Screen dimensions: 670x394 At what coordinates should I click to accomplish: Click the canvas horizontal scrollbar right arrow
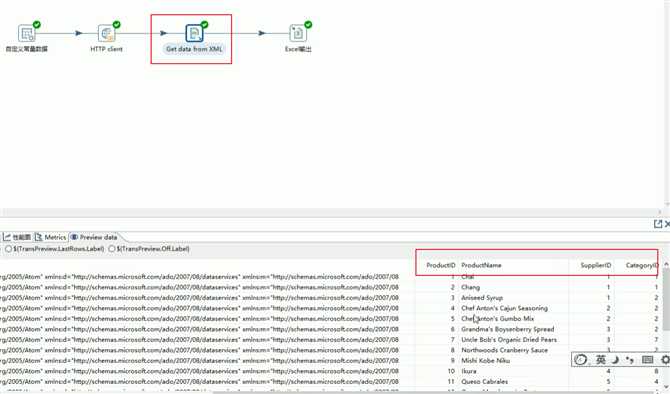[659, 212]
